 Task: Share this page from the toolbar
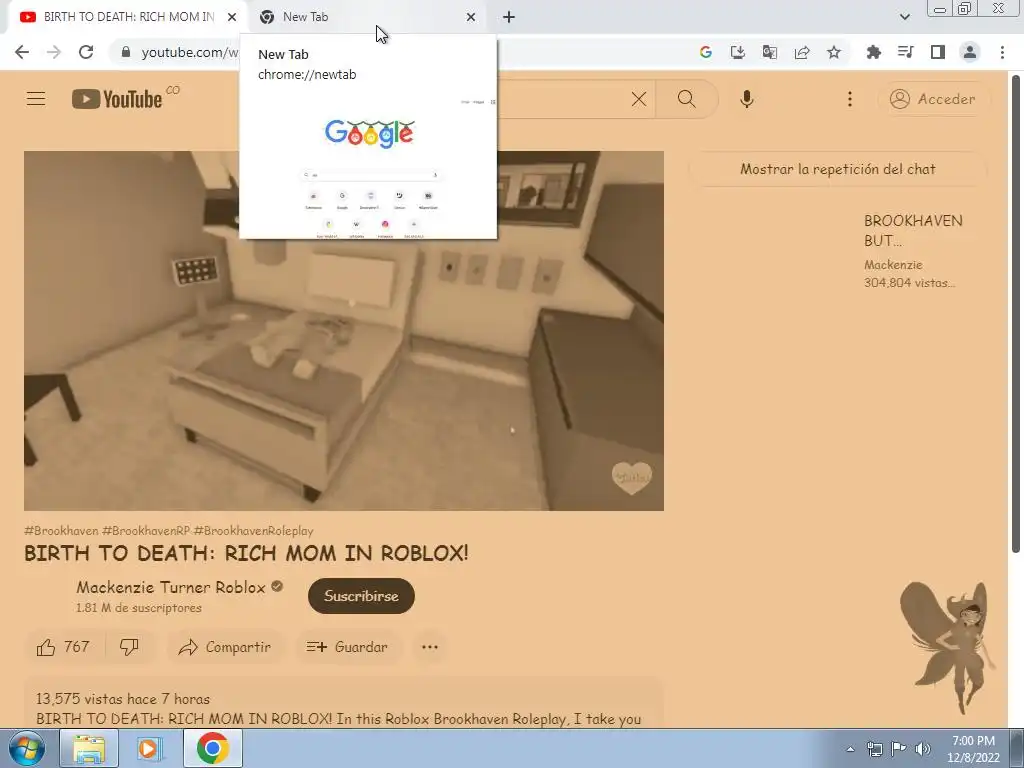coord(801,52)
